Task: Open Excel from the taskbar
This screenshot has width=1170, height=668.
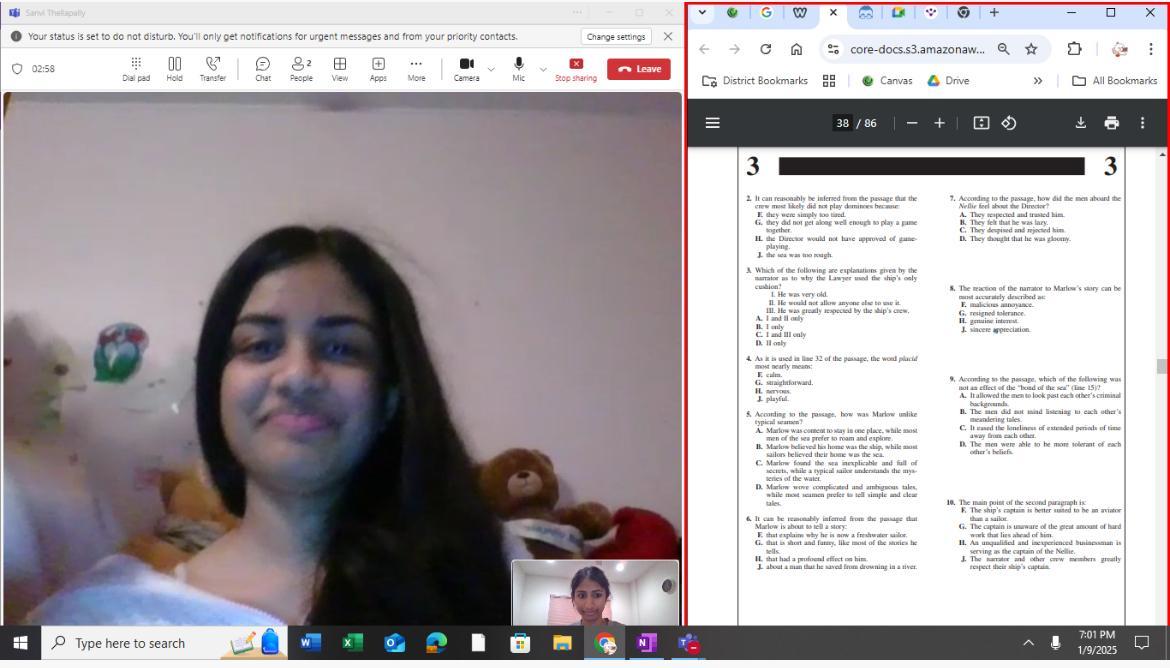Action: (352, 643)
